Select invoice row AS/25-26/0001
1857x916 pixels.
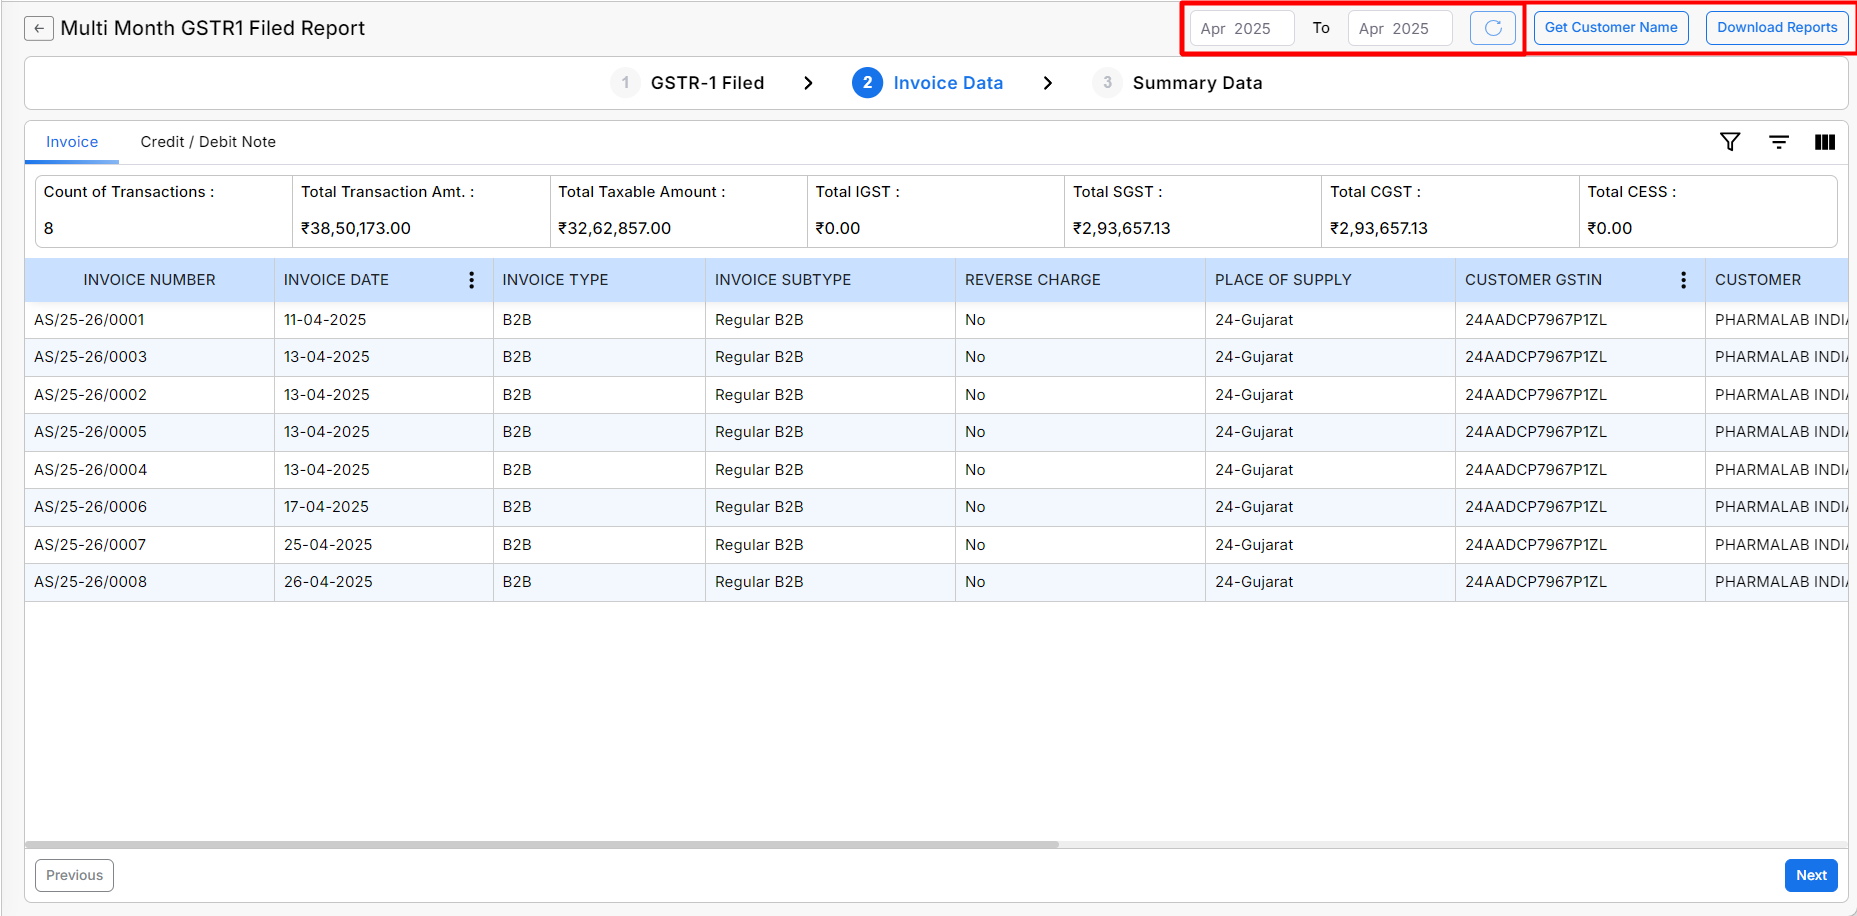click(90, 320)
